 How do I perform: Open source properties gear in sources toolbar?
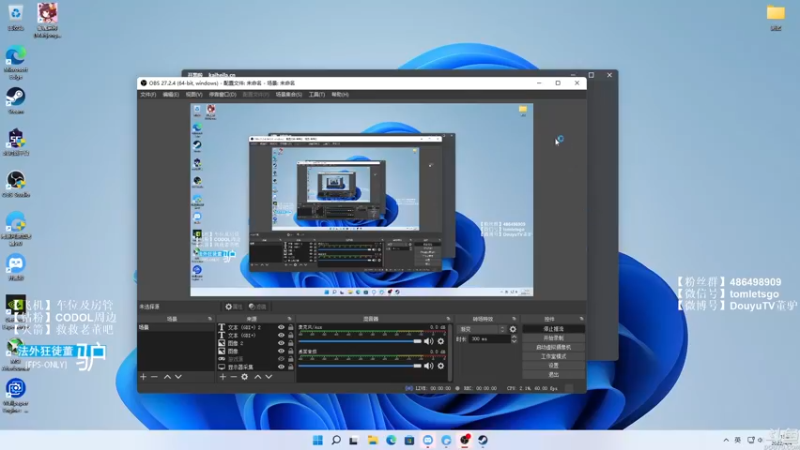click(244, 377)
